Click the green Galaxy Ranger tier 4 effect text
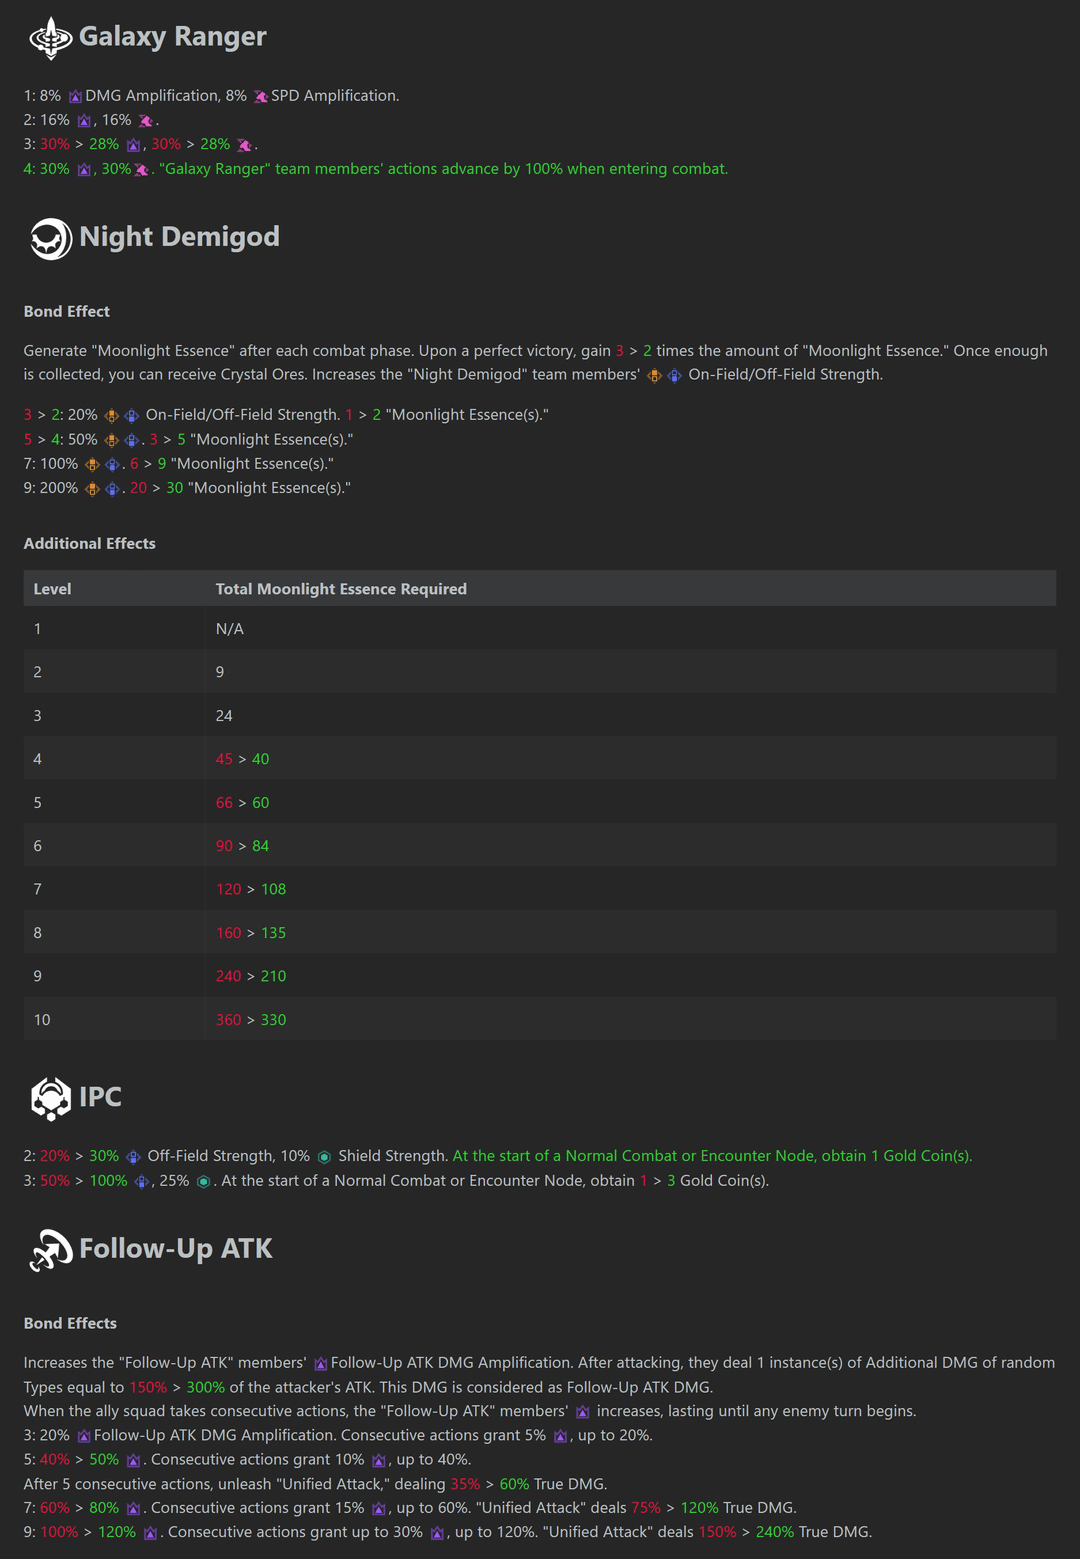This screenshot has height=1559, width=1080. coord(443,169)
